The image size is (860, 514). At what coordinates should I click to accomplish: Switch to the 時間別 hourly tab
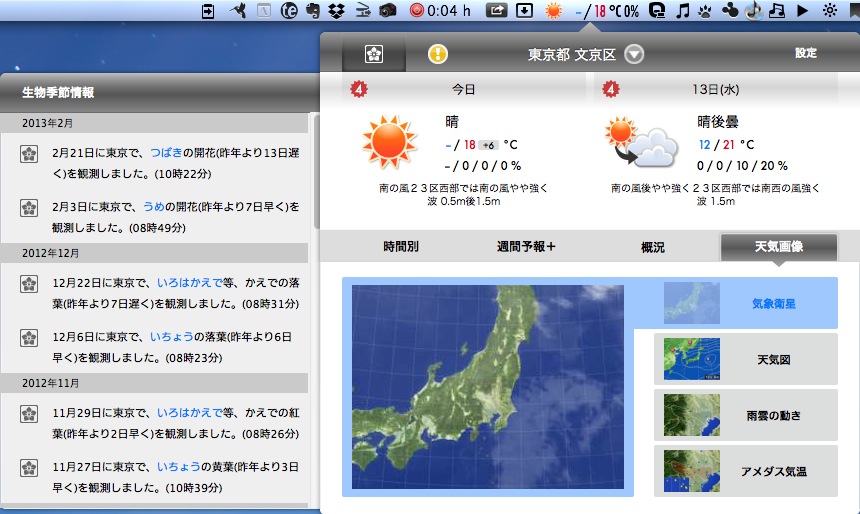(401, 246)
